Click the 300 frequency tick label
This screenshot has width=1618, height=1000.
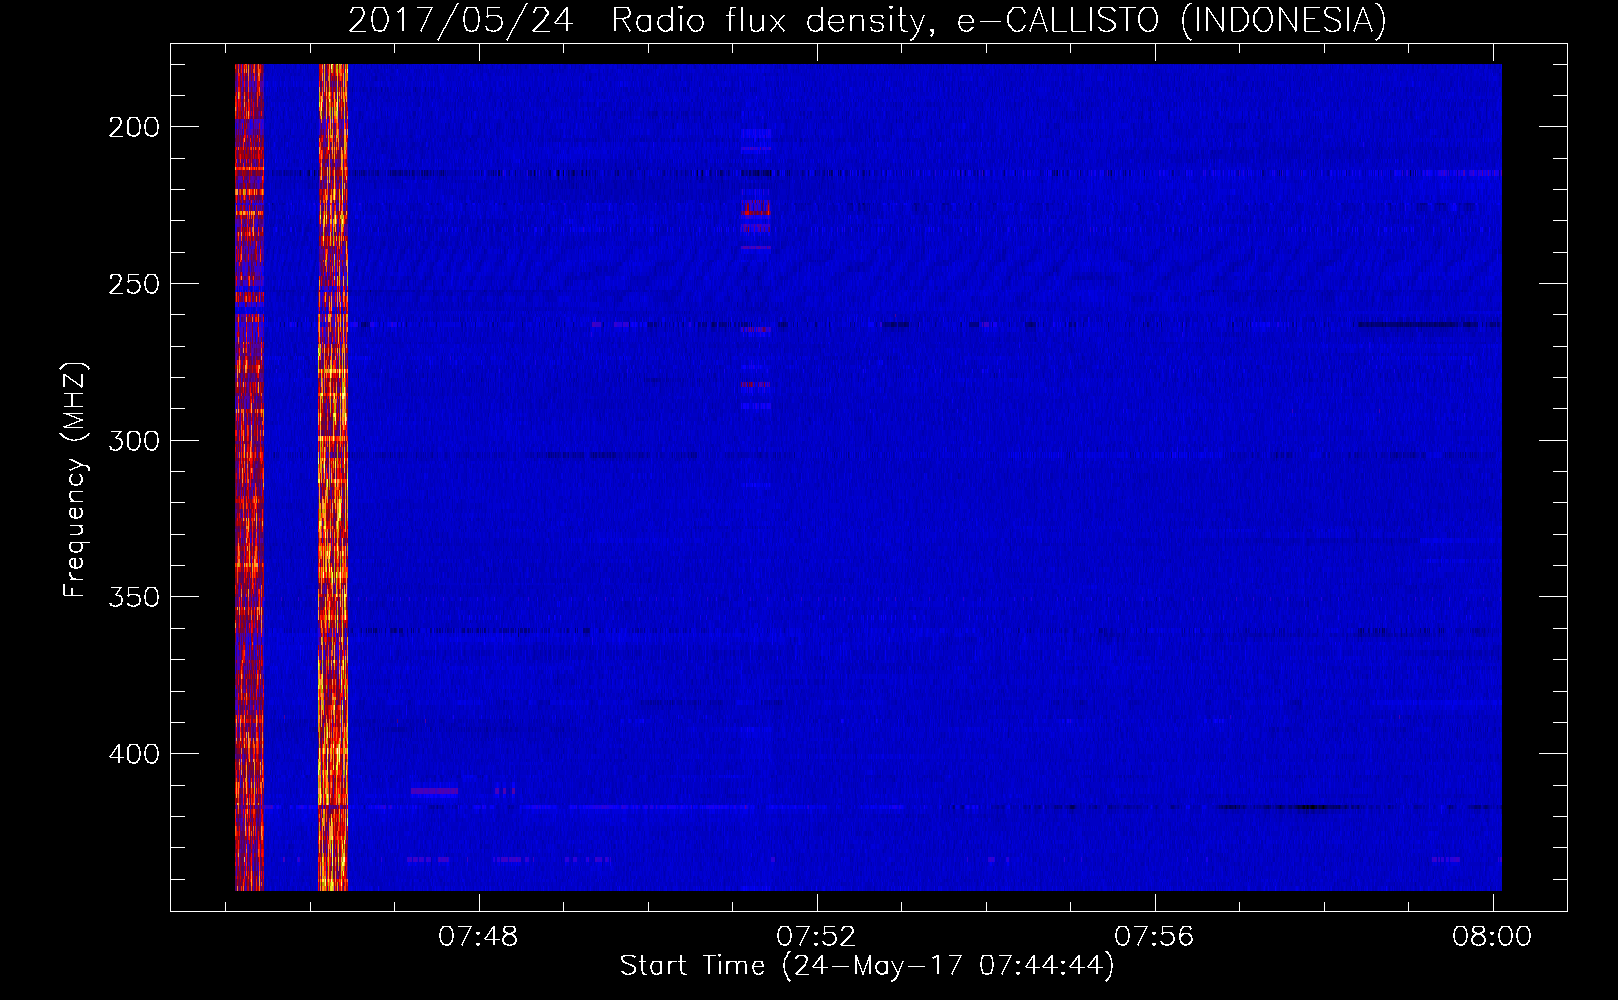[x=134, y=441]
